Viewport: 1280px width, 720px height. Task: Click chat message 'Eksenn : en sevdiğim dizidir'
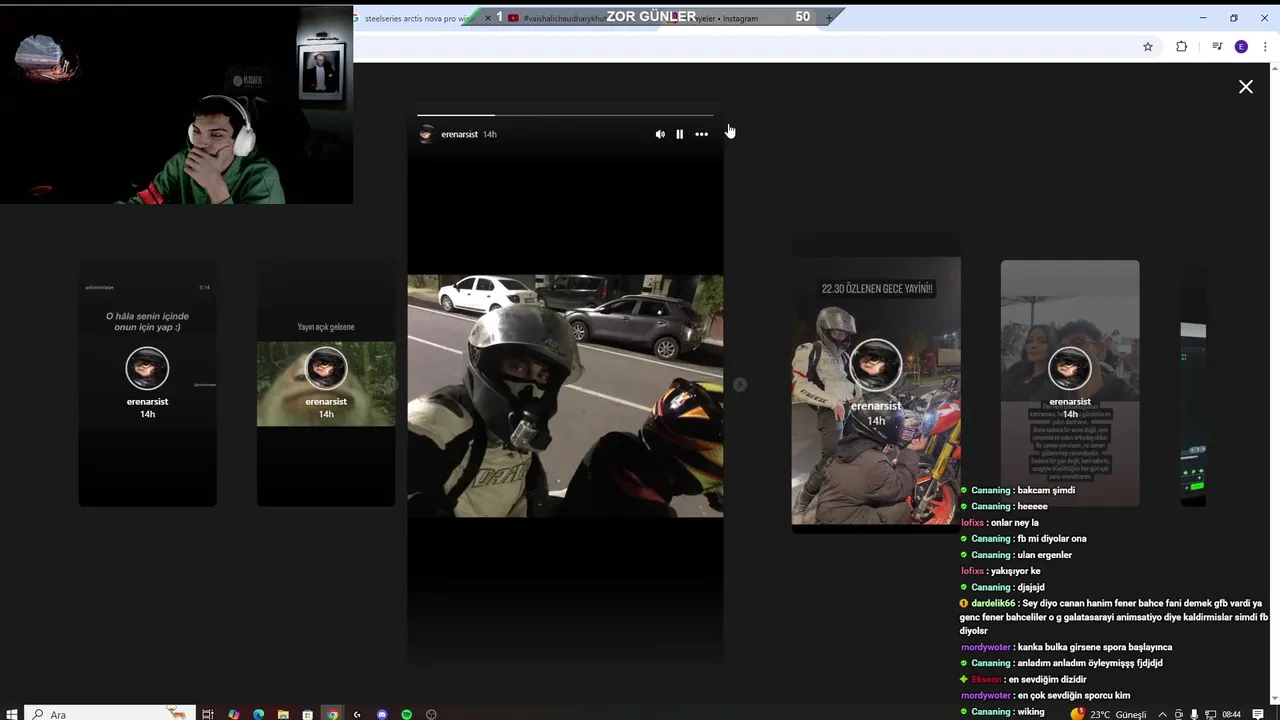(1023, 679)
